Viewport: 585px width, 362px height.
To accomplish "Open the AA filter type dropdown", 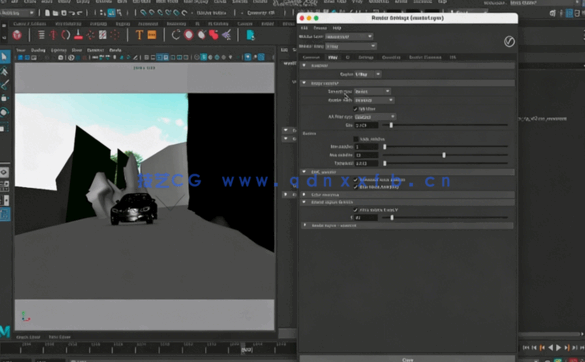I will pyautogui.click(x=375, y=117).
